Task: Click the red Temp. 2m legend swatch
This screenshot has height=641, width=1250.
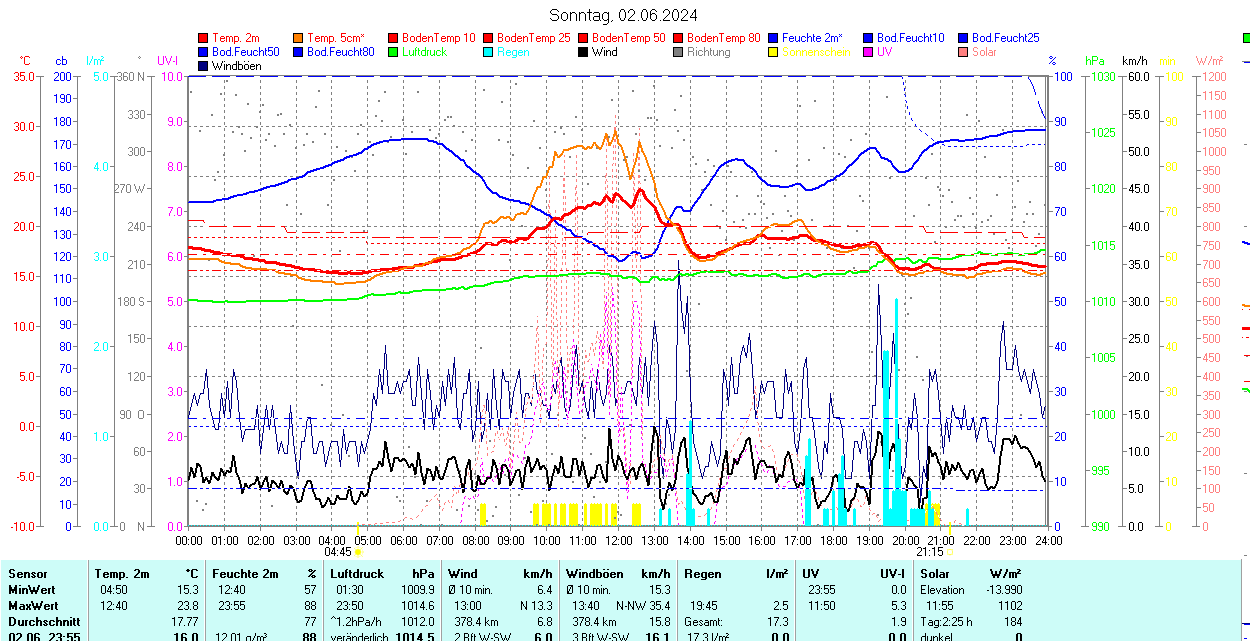Action: [x=204, y=38]
